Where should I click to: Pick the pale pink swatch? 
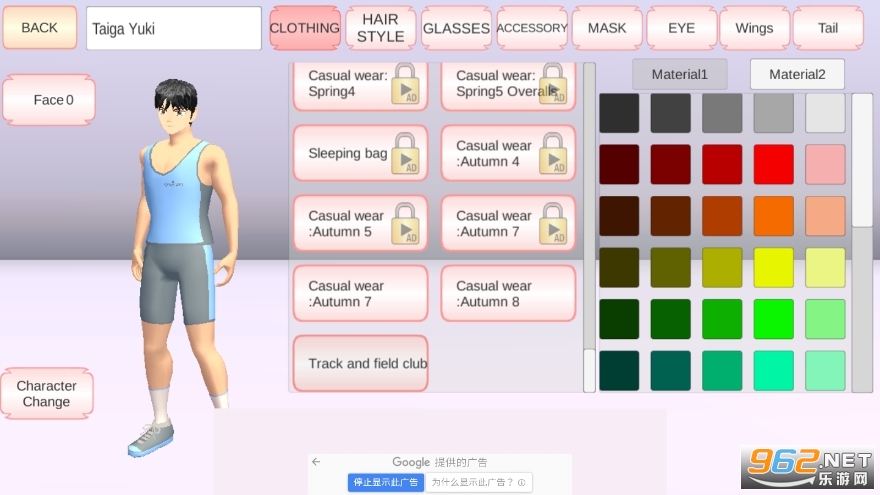[x=826, y=164]
